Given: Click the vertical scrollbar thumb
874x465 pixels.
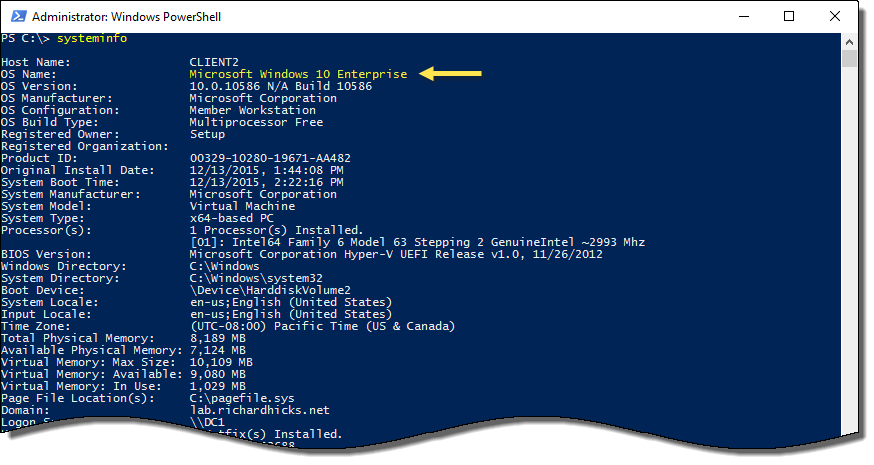Looking at the screenshot, I should [850, 58].
